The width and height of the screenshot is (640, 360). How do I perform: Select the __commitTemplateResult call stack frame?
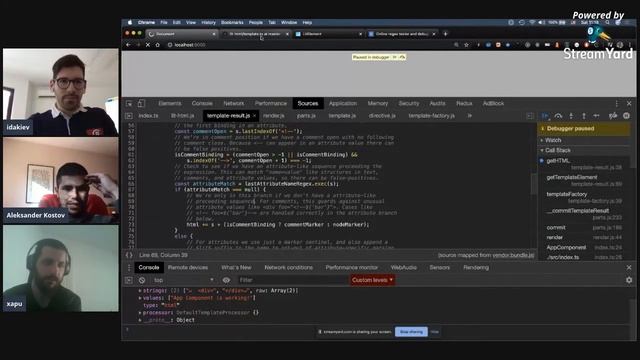click(584, 214)
